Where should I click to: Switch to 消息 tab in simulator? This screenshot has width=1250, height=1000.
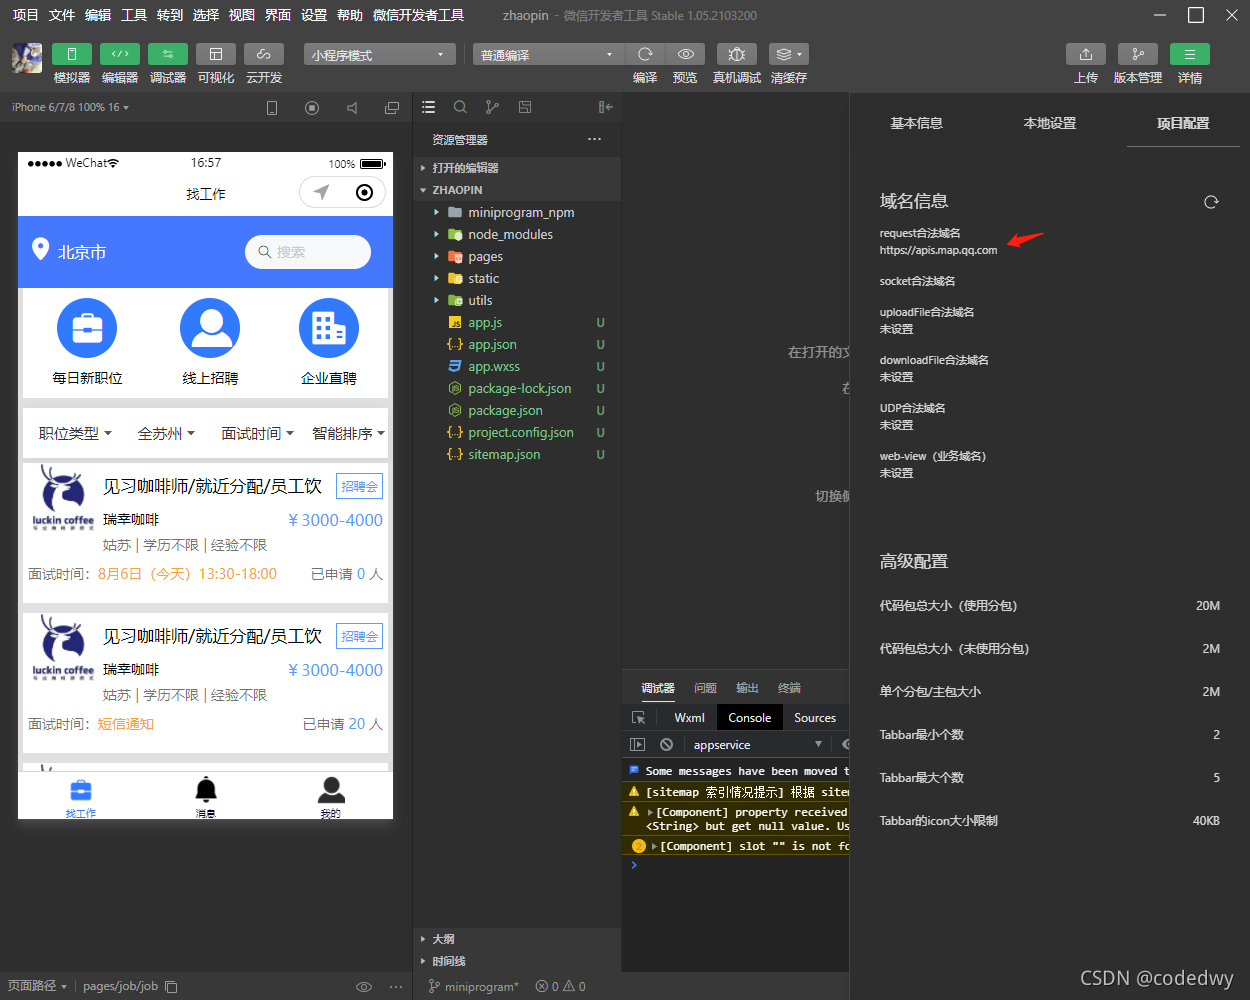click(206, 797)
